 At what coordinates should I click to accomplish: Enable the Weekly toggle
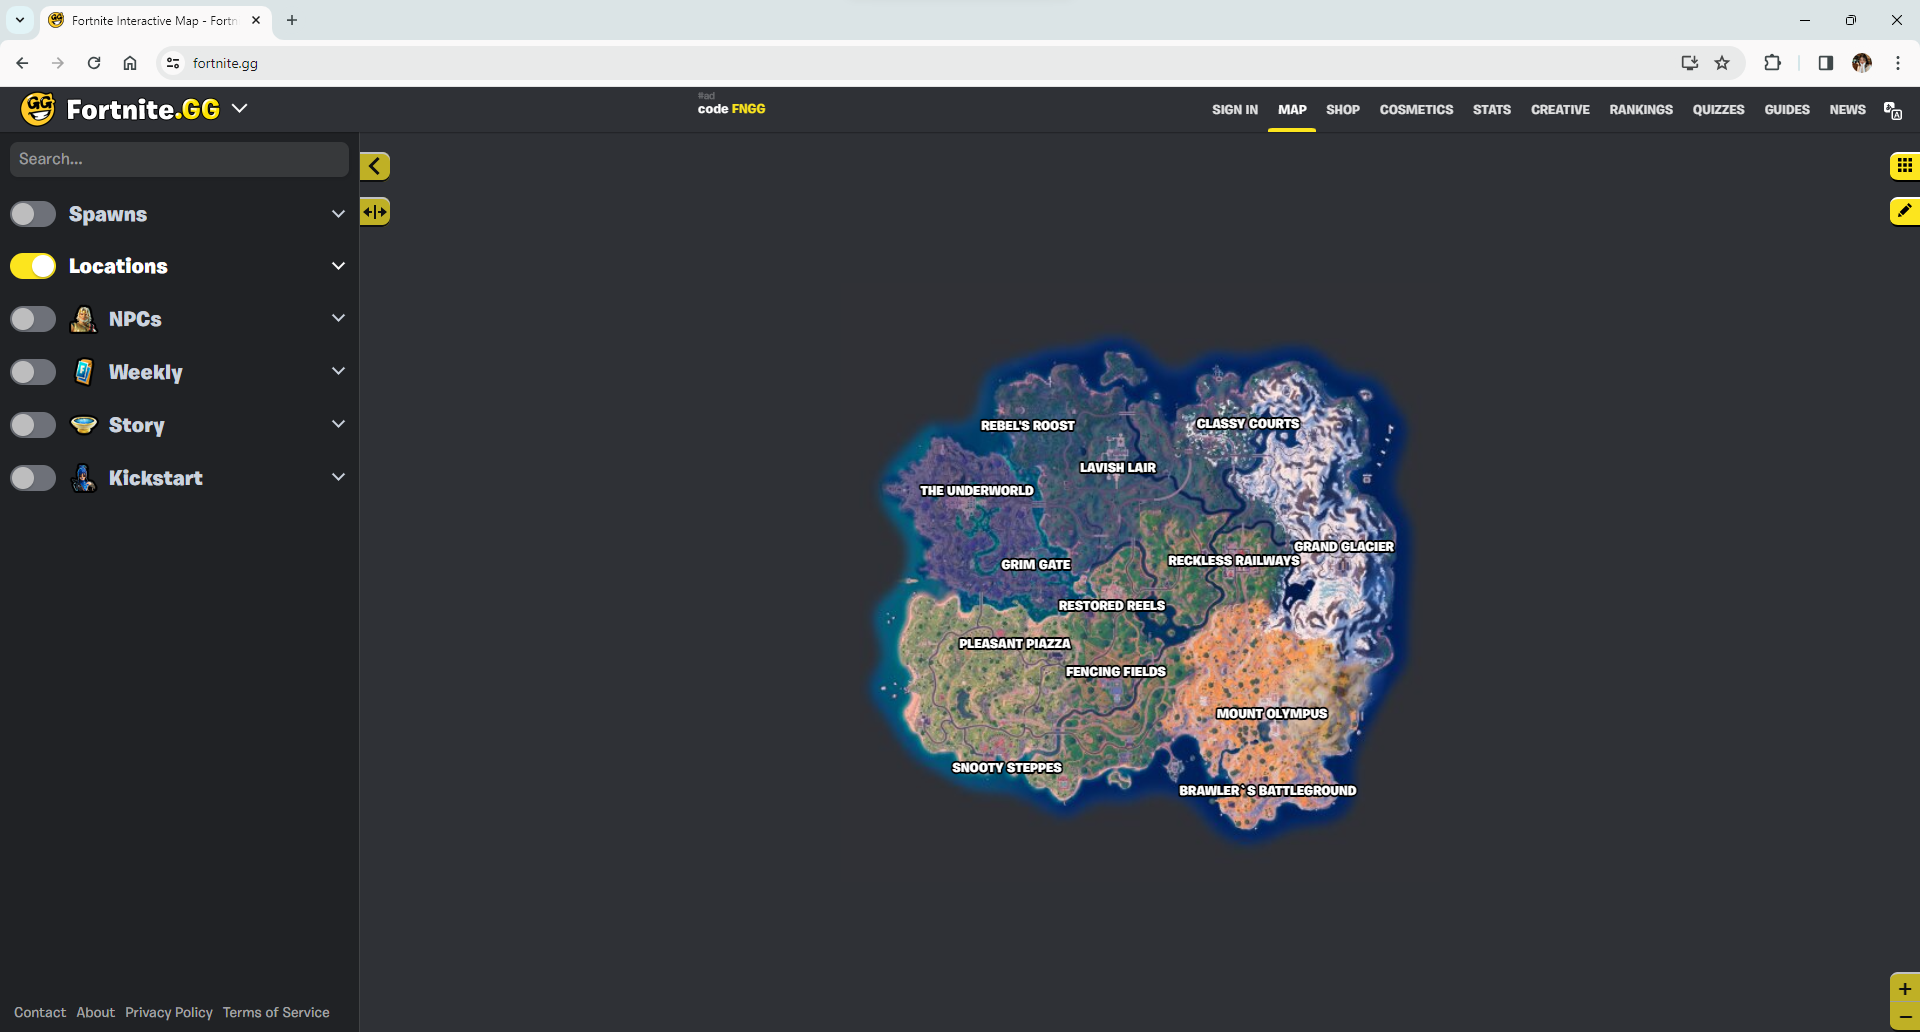[33, 372]
